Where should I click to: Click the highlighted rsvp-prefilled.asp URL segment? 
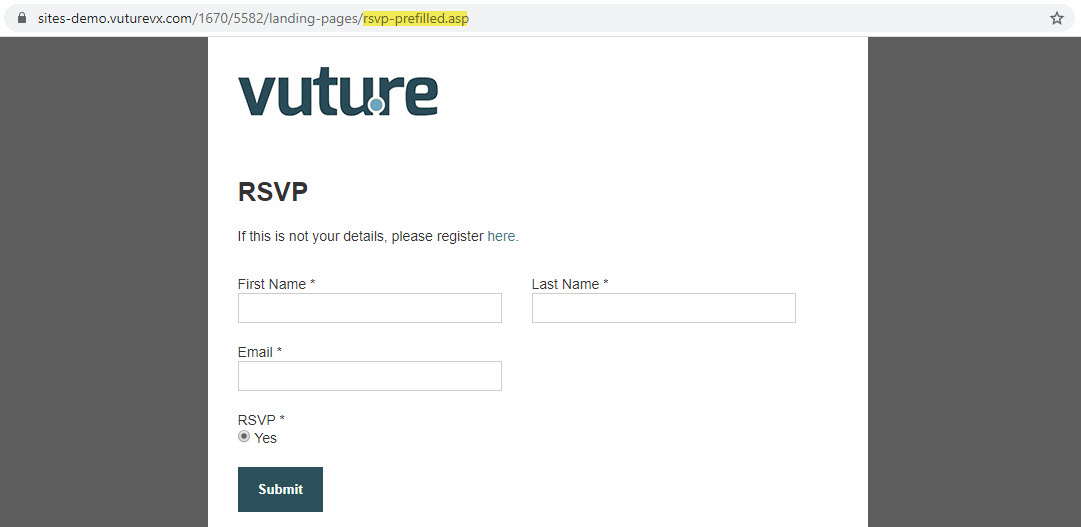point(416,19)
